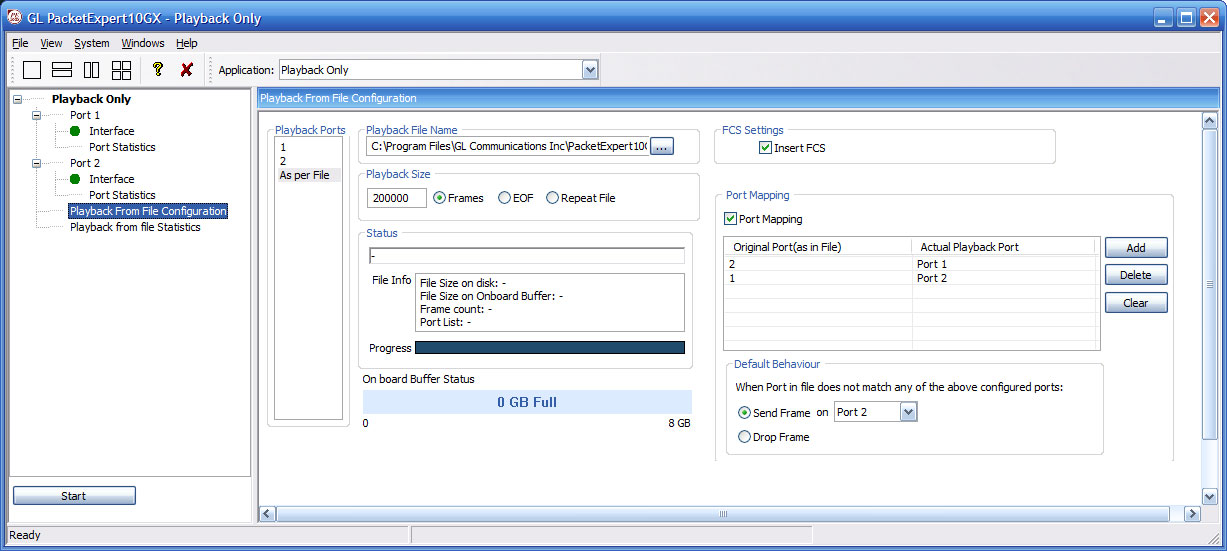Screen dimensions: 1227x551
Task: Collapse the Port 1 tree node
Action: pyautogui.click(x=37, y=115)
